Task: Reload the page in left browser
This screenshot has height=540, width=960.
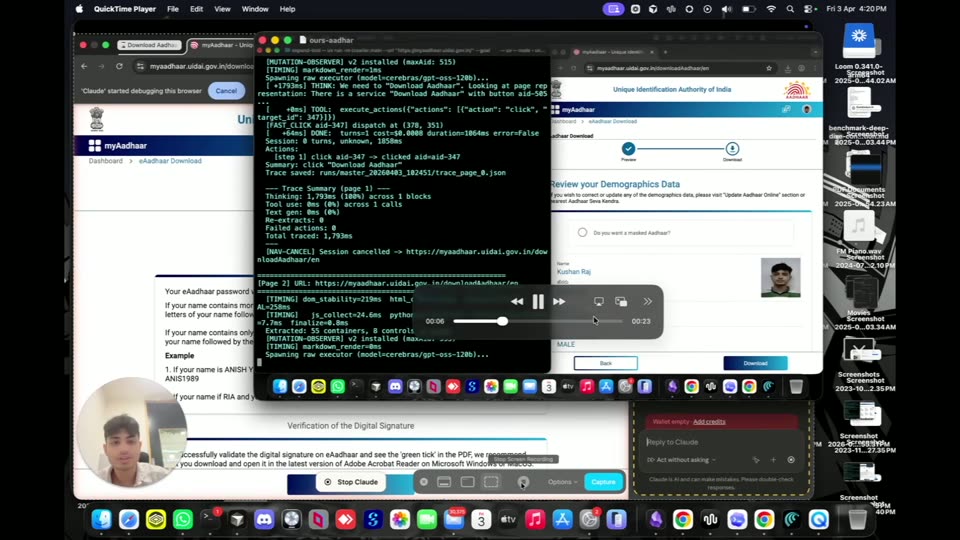Action: [x=119, y=66]
